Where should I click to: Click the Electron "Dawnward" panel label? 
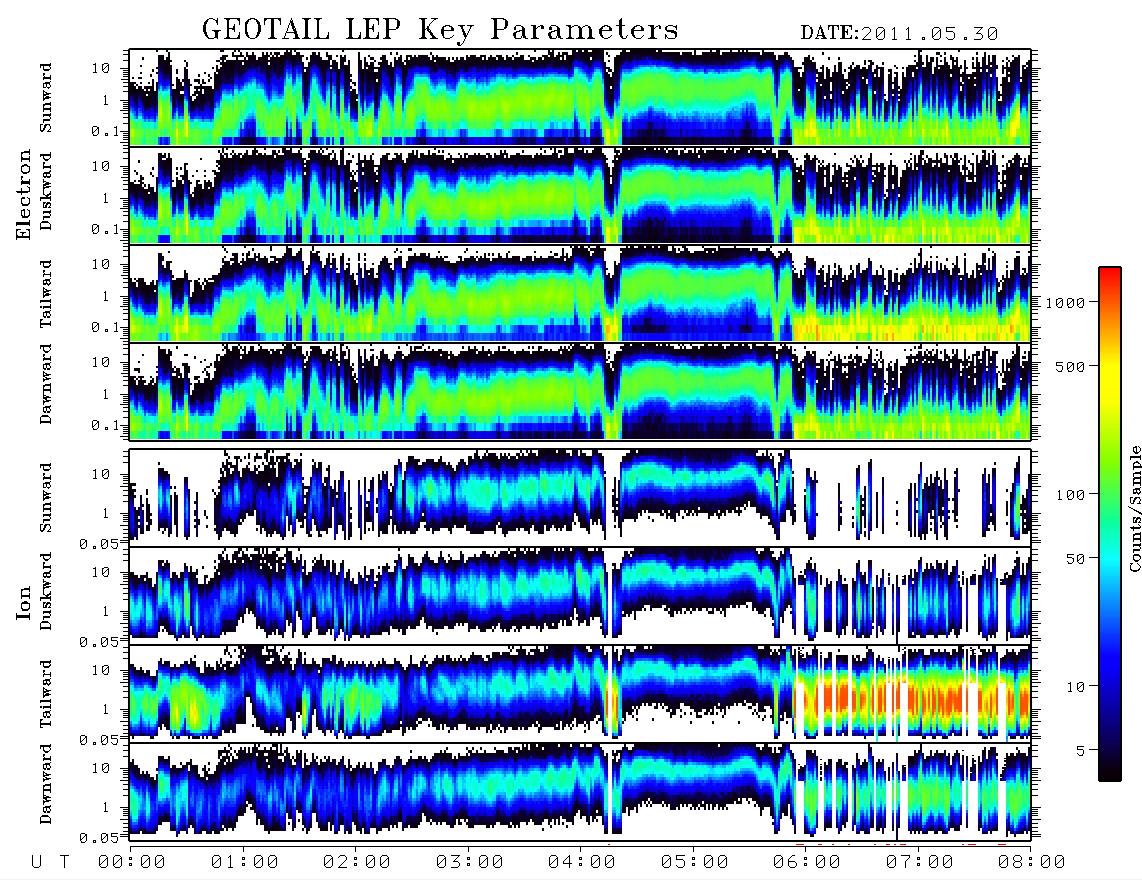(x=46, y=384)
